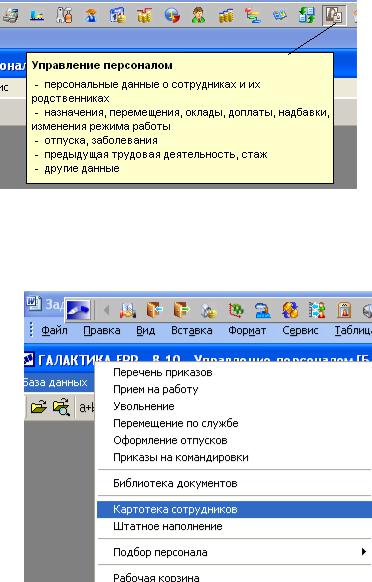This screenshot has height=582, width=372.
Task: Open the Формат menu
Action: pos(247,330)
